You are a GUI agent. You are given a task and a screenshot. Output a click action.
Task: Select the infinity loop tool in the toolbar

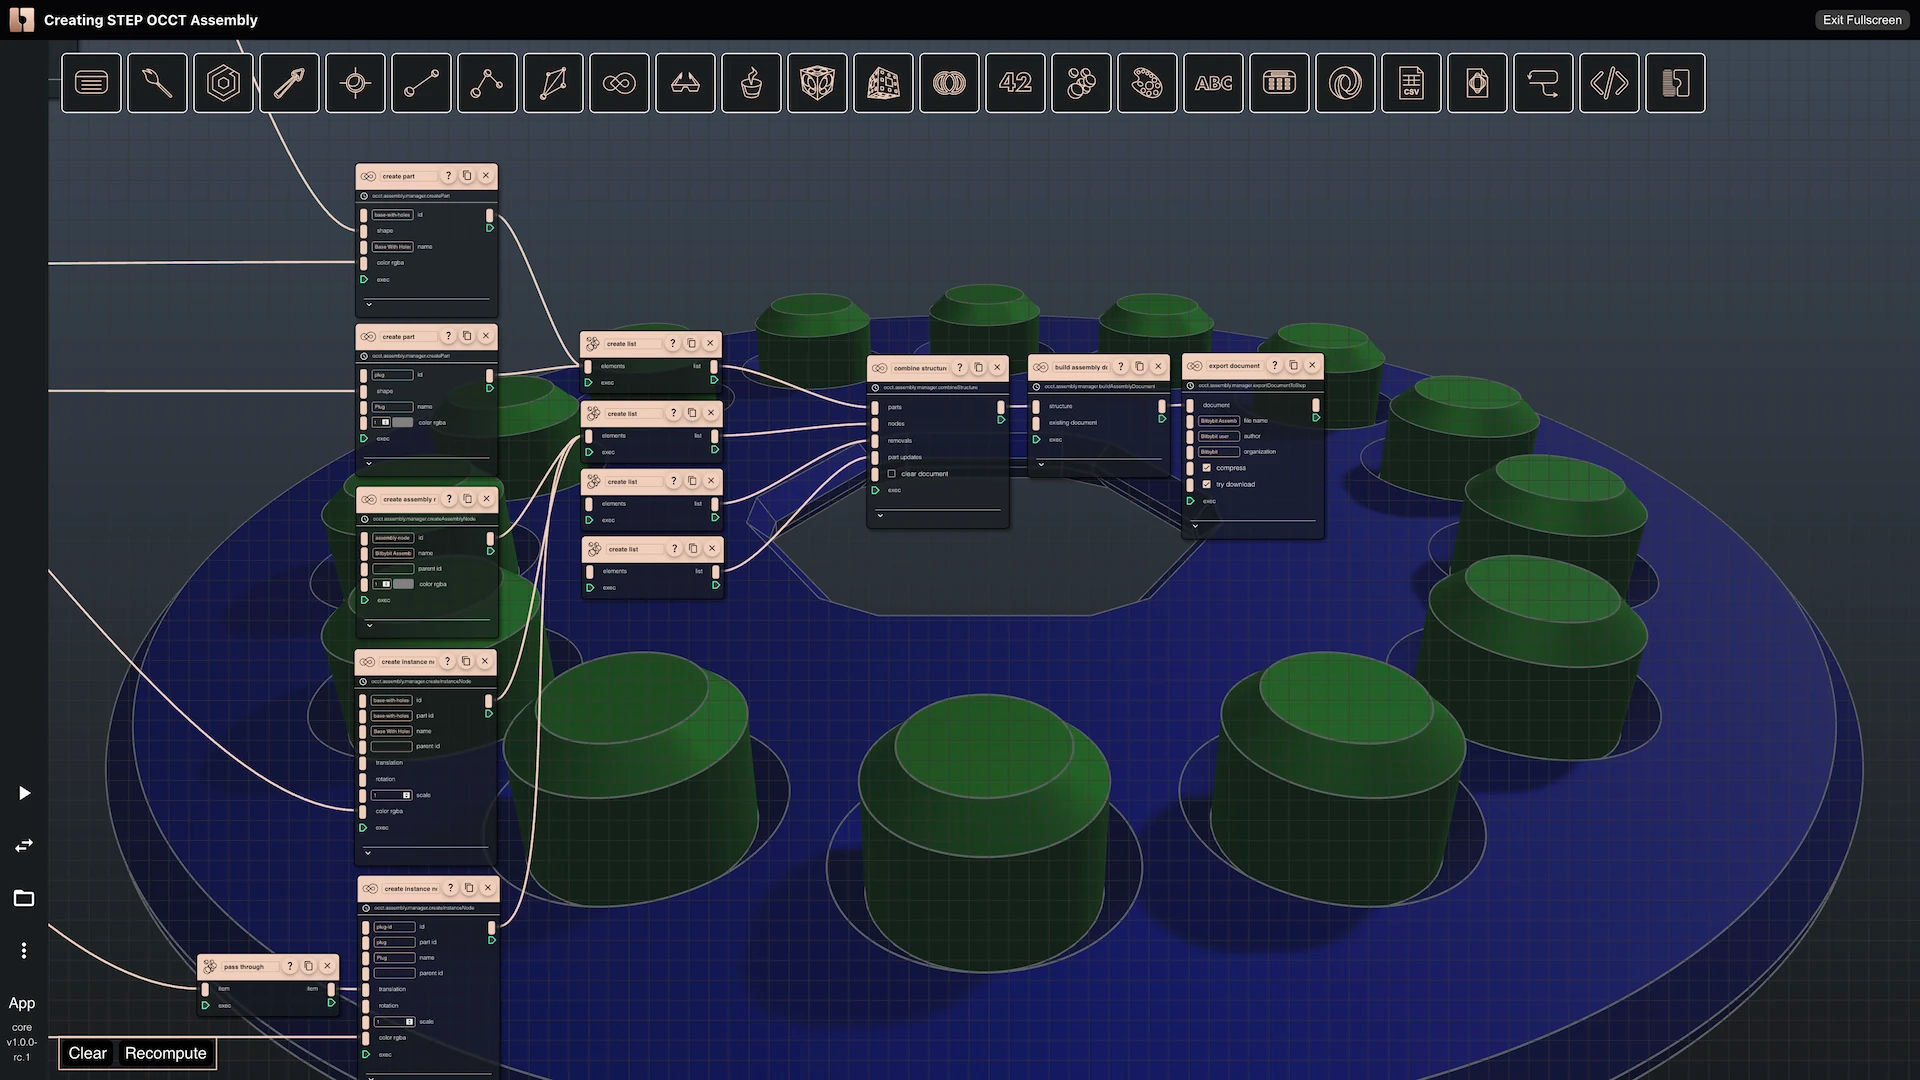pyautogui.click(x=620, y=83)
